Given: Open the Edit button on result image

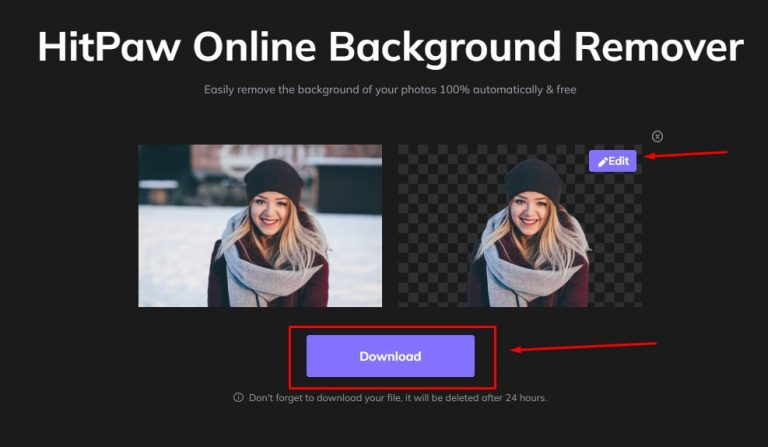Looking at the screenshot, I should pyautogui.click(x=613, y=161).
